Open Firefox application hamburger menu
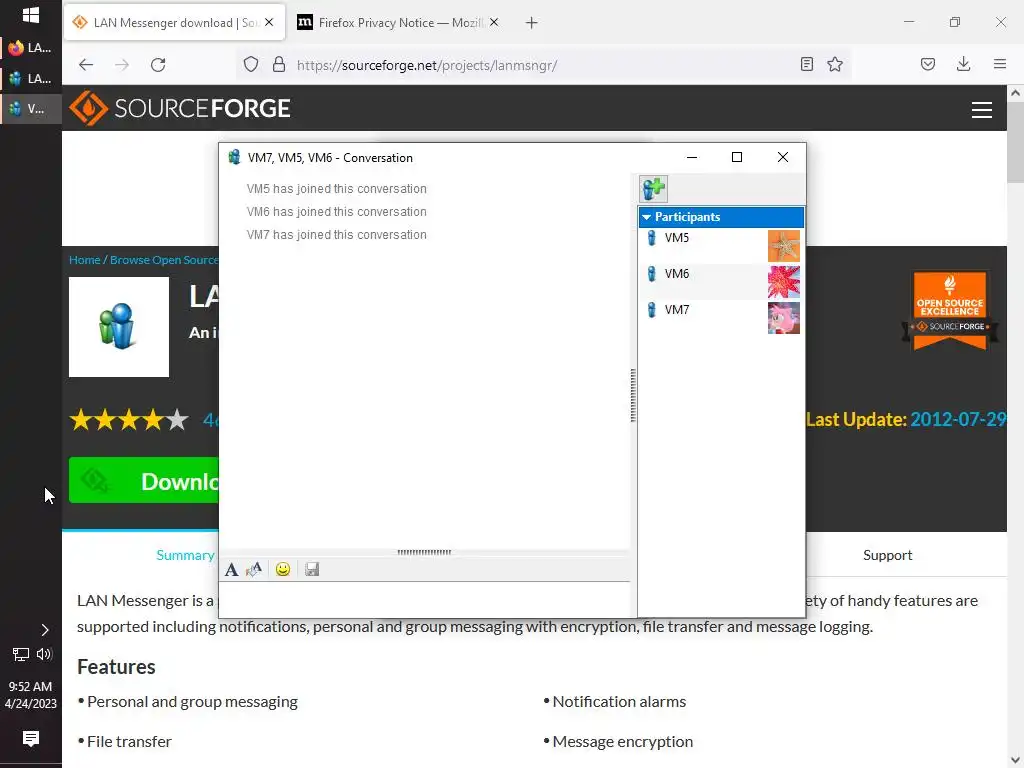 pyautogui.click(x=1000, y=65)
